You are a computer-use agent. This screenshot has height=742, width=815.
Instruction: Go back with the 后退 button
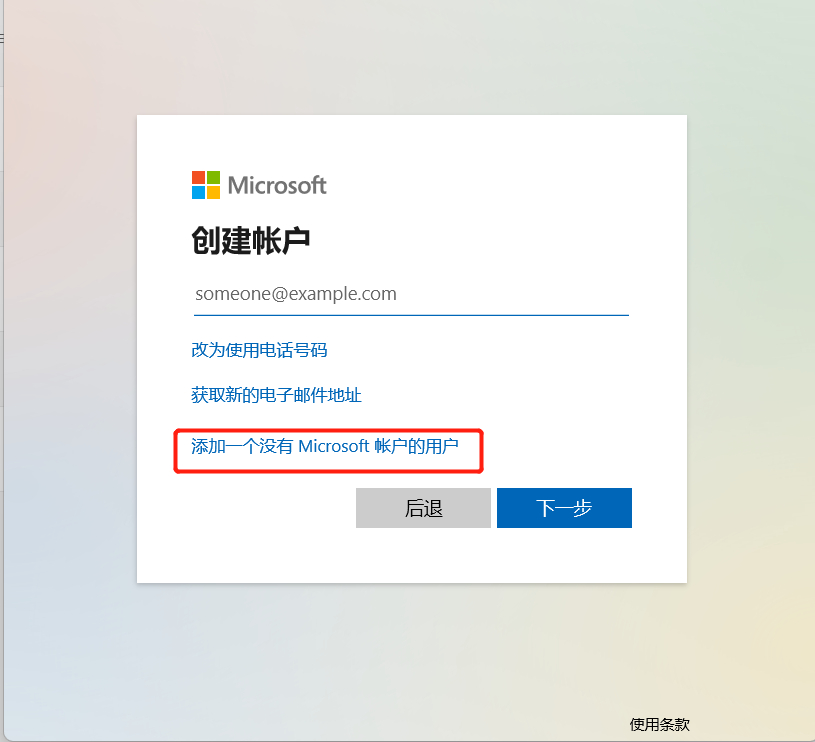tap(423, 508)
